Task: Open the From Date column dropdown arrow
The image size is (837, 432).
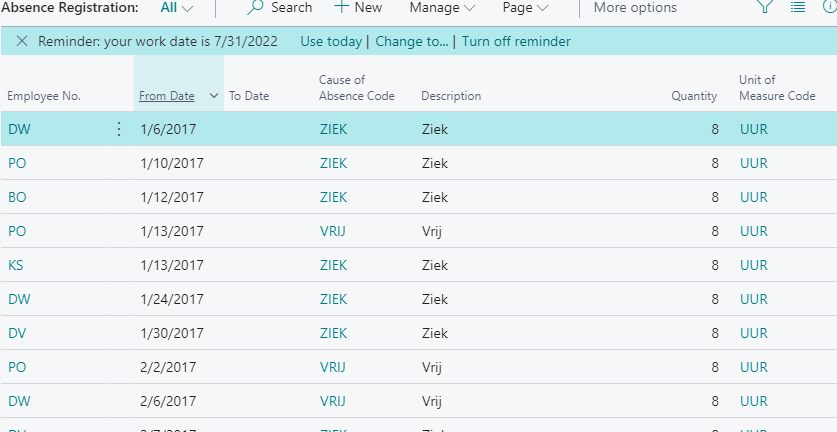Action: click(x=214, y=96)
